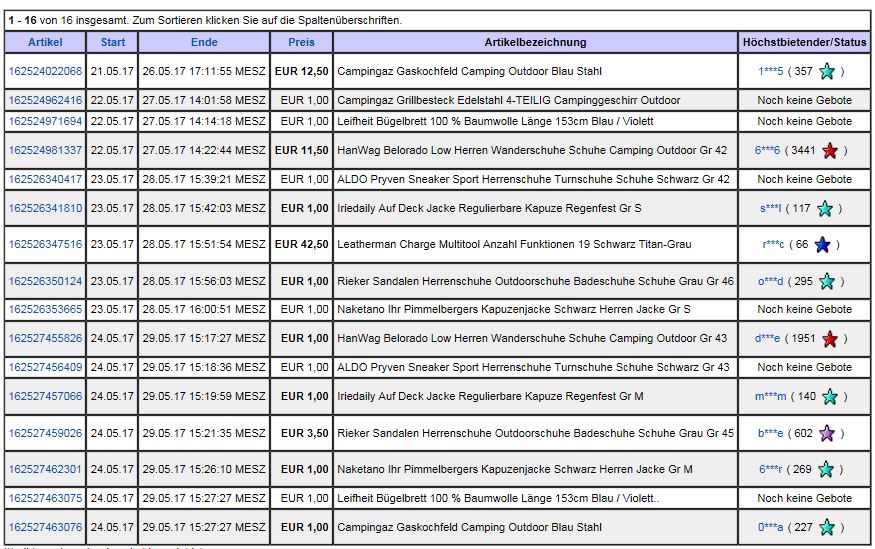875x549 pixels.
Task: Click price EUR 12,50
Action: point(301,71)
